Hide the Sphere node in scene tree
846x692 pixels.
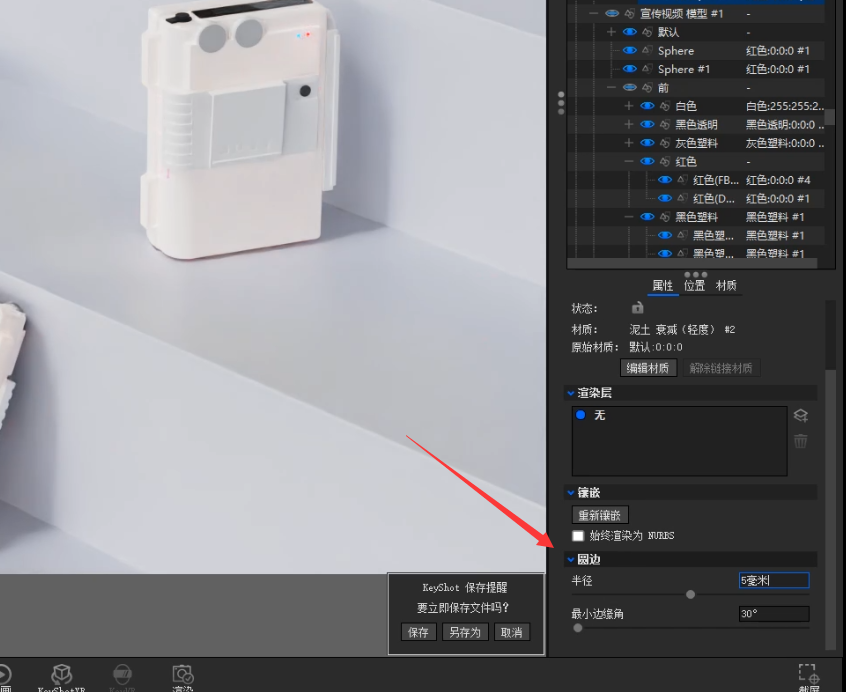(629, 51)
